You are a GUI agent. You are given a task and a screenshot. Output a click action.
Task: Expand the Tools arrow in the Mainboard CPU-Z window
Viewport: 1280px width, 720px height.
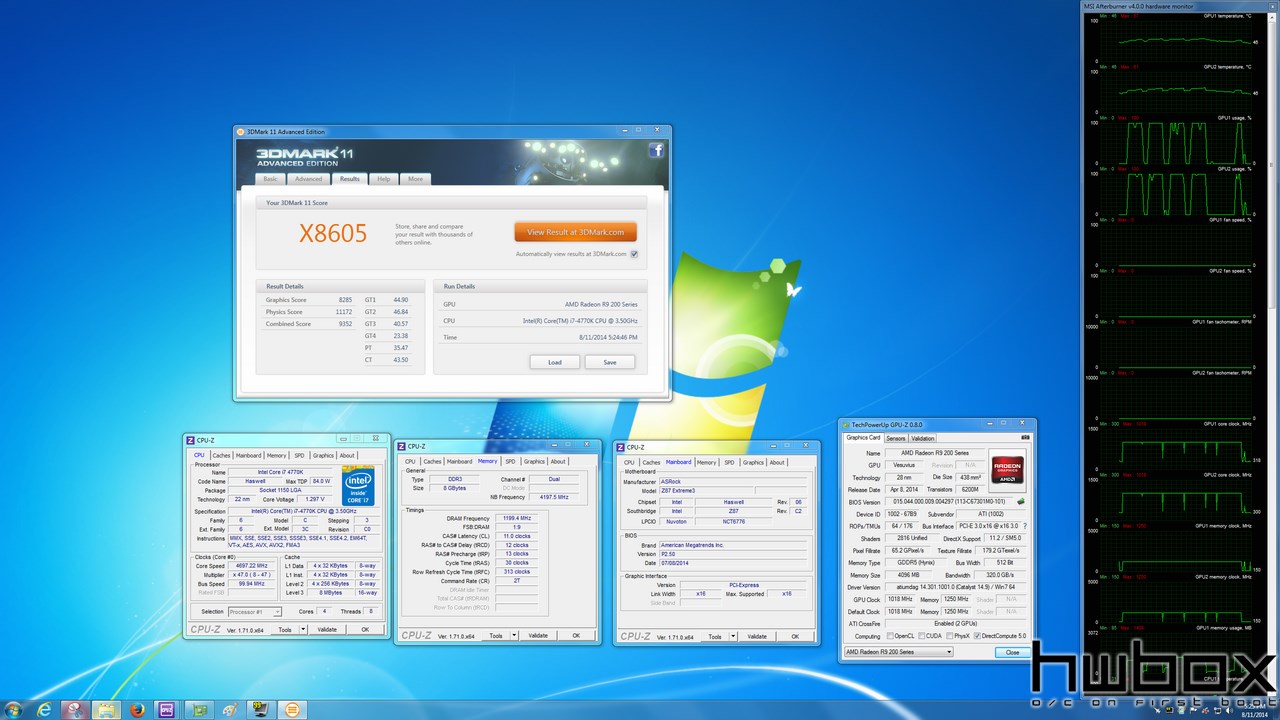733,636
